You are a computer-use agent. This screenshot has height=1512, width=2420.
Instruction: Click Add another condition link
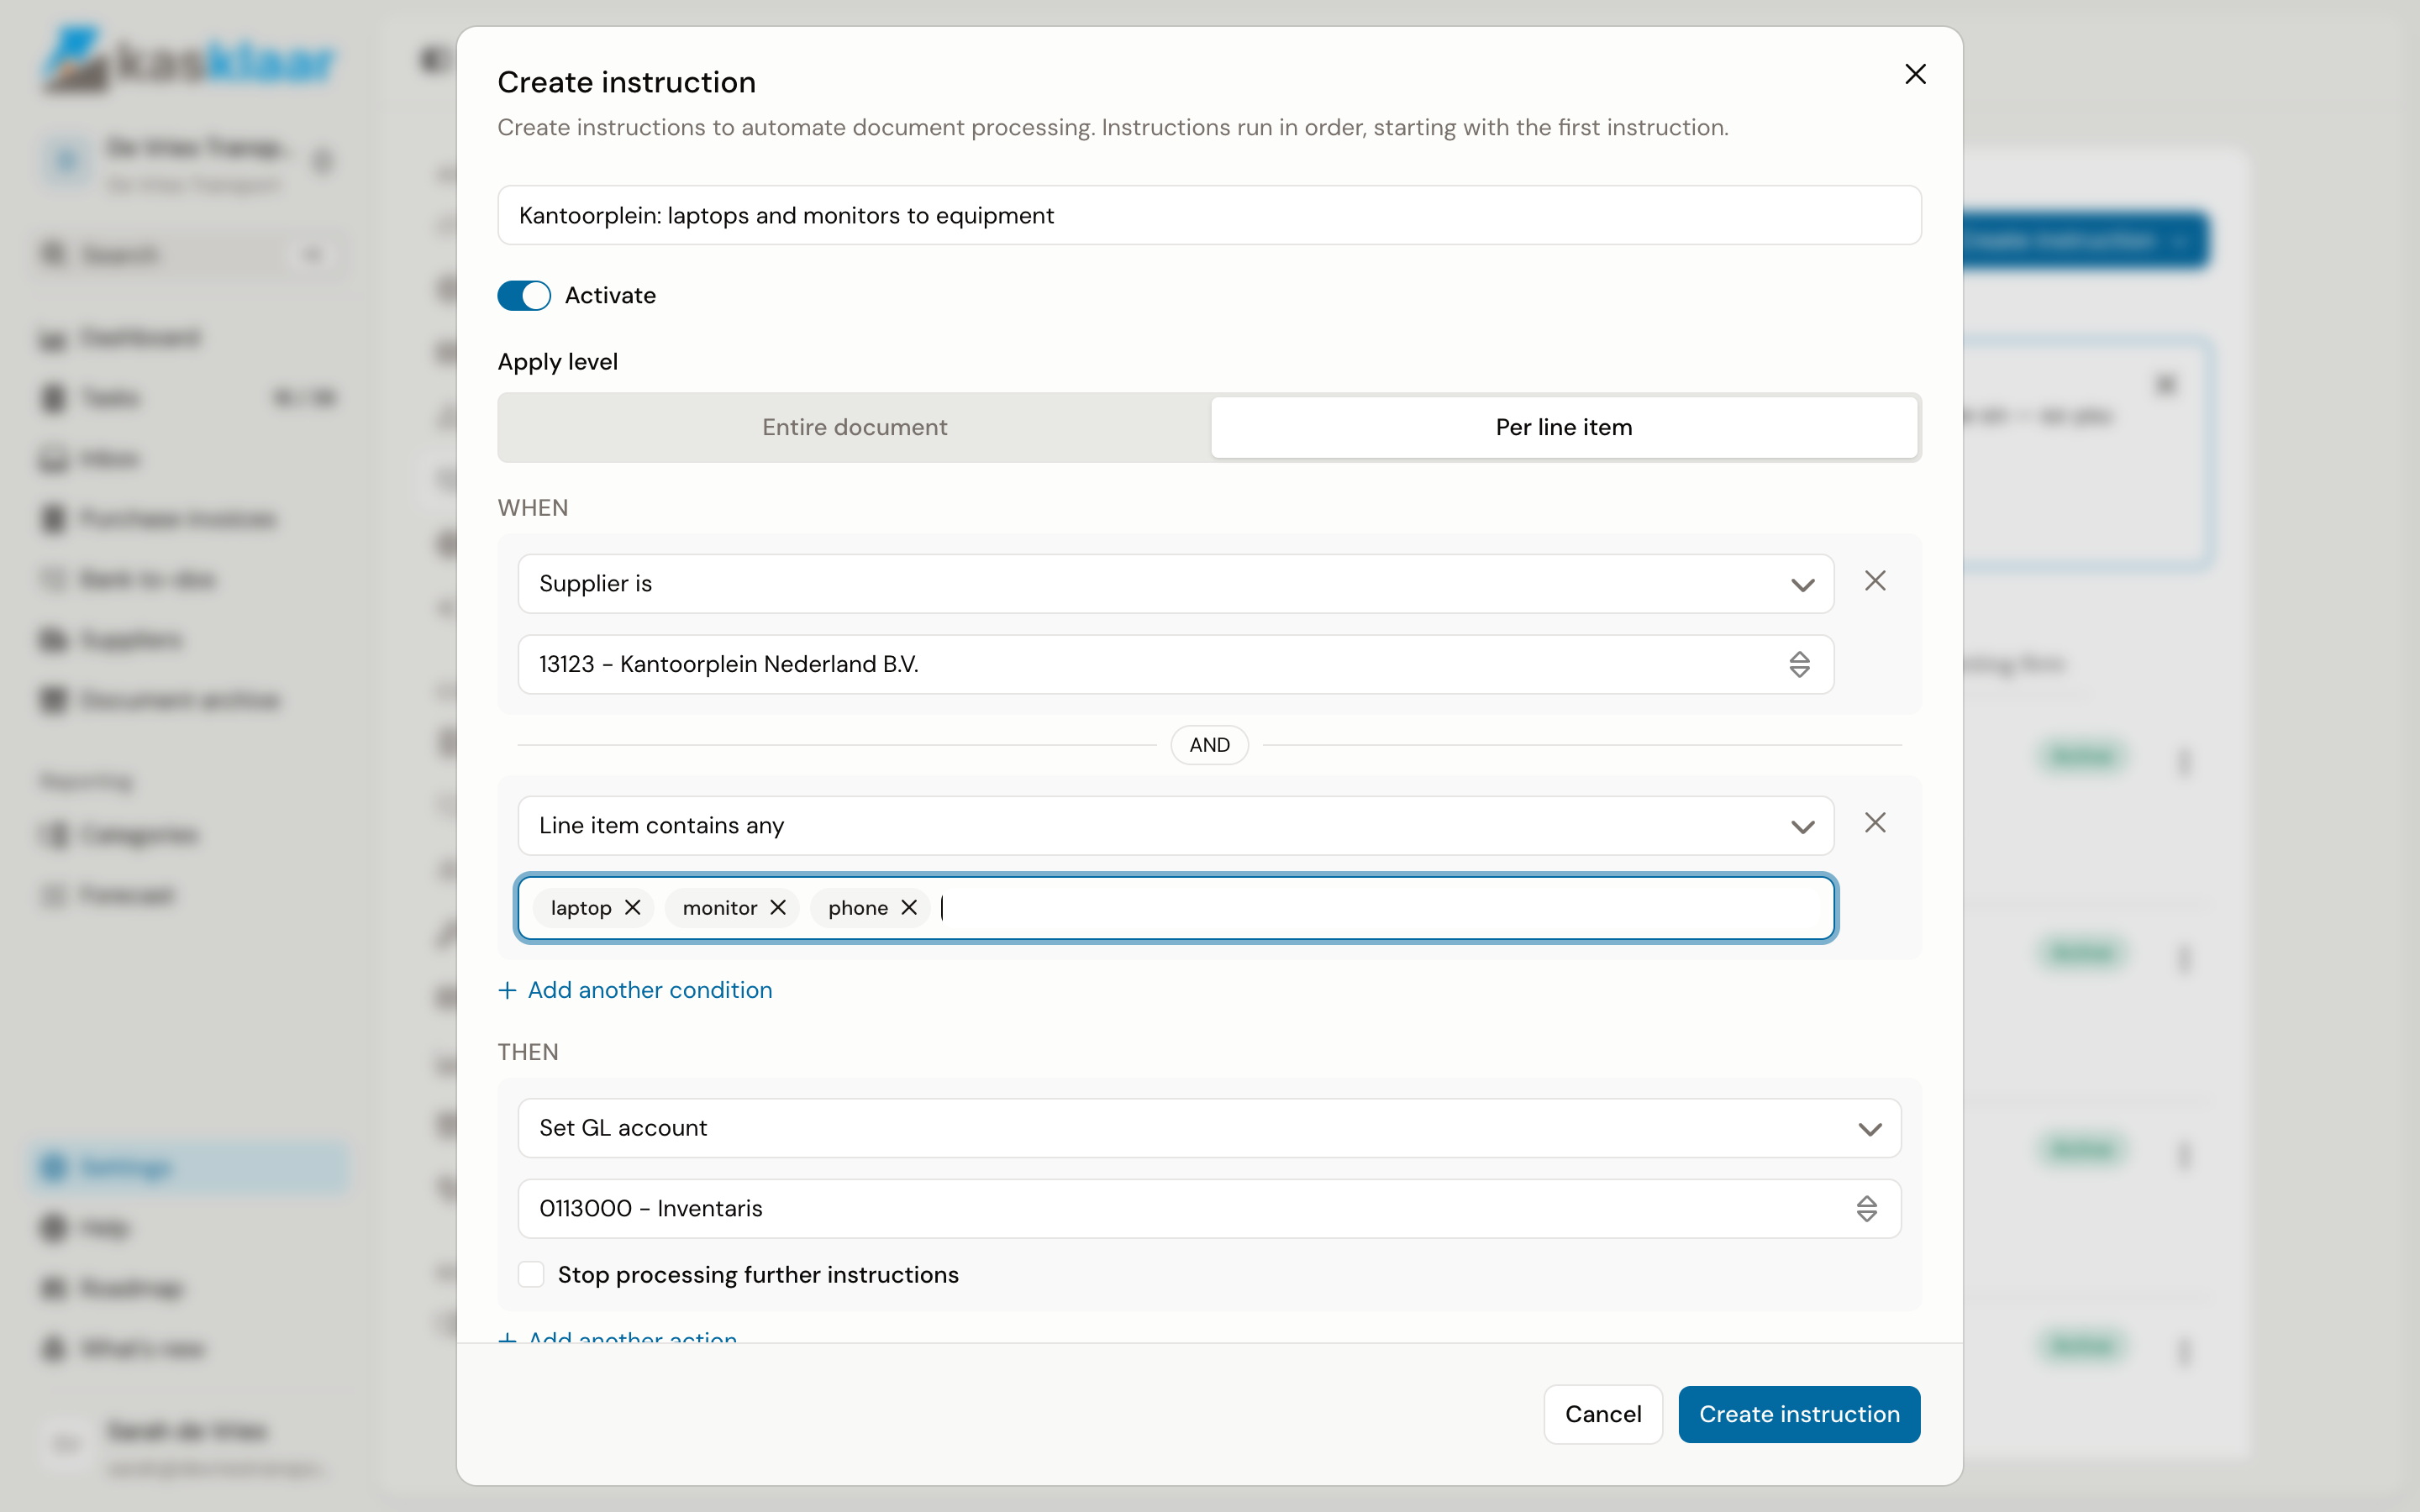click(635, 990)
